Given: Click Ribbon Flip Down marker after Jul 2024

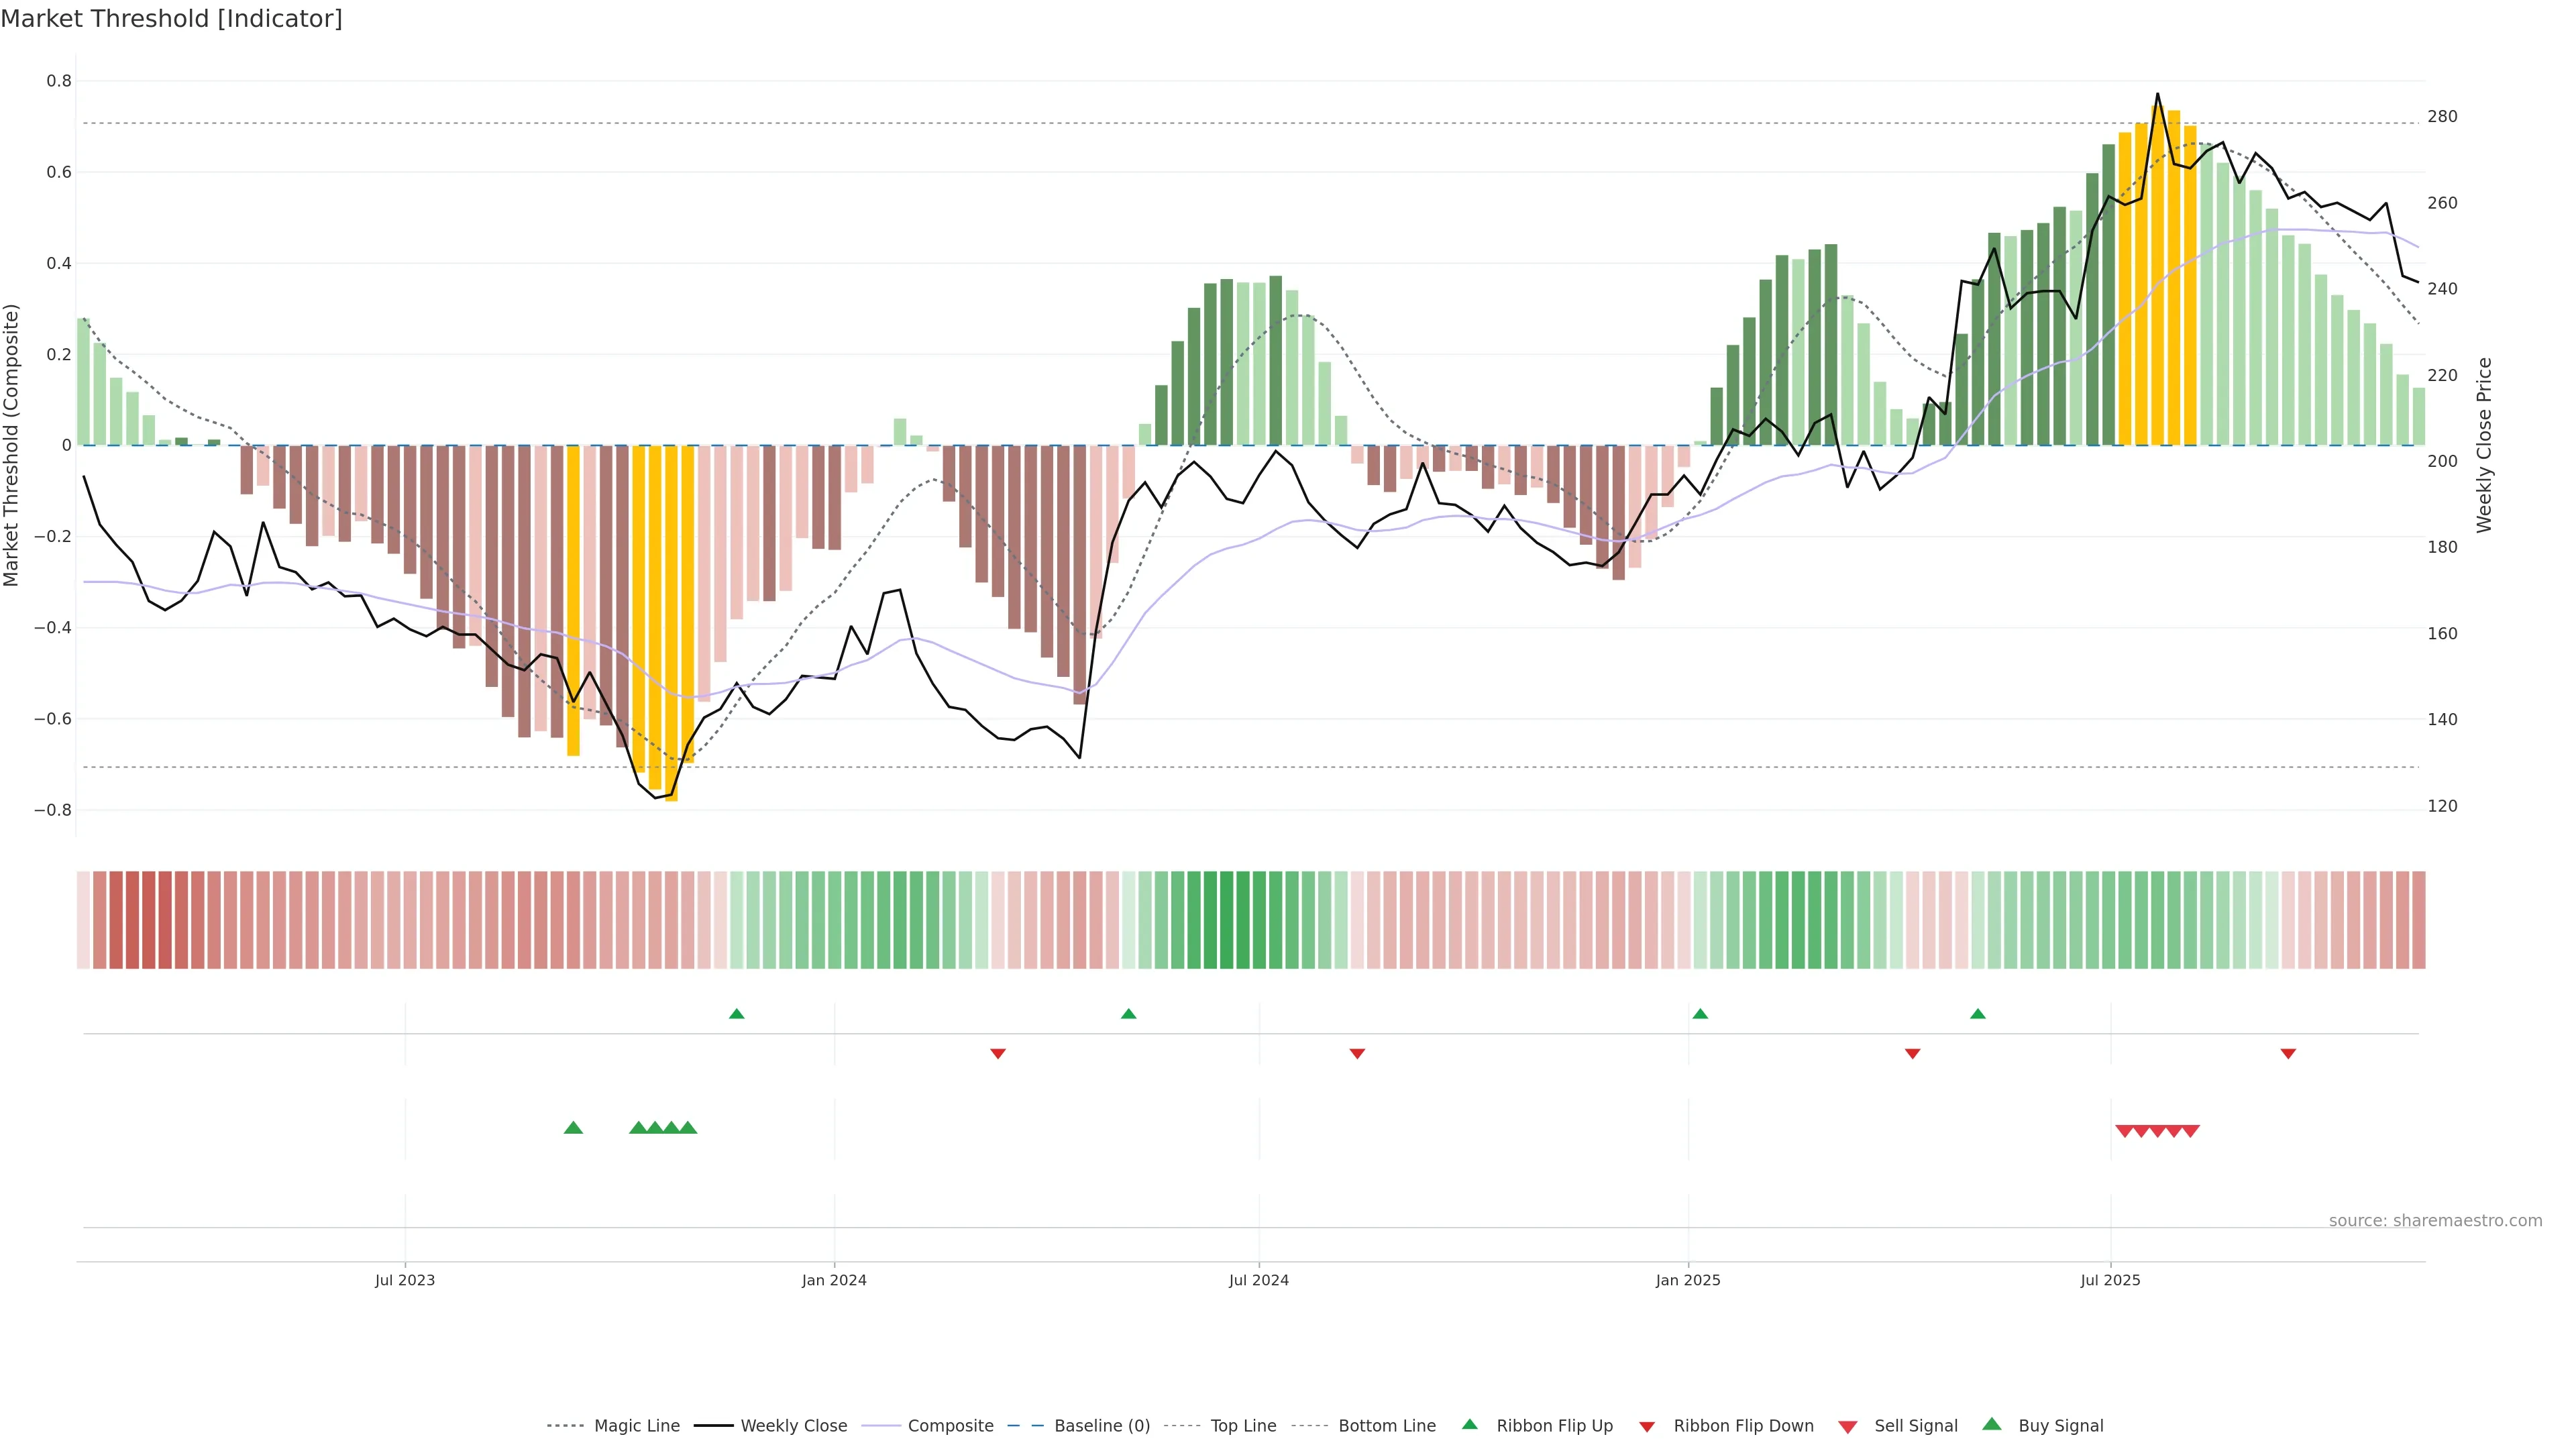Looking at the screenshot, I should (x=1357, y=1053).
